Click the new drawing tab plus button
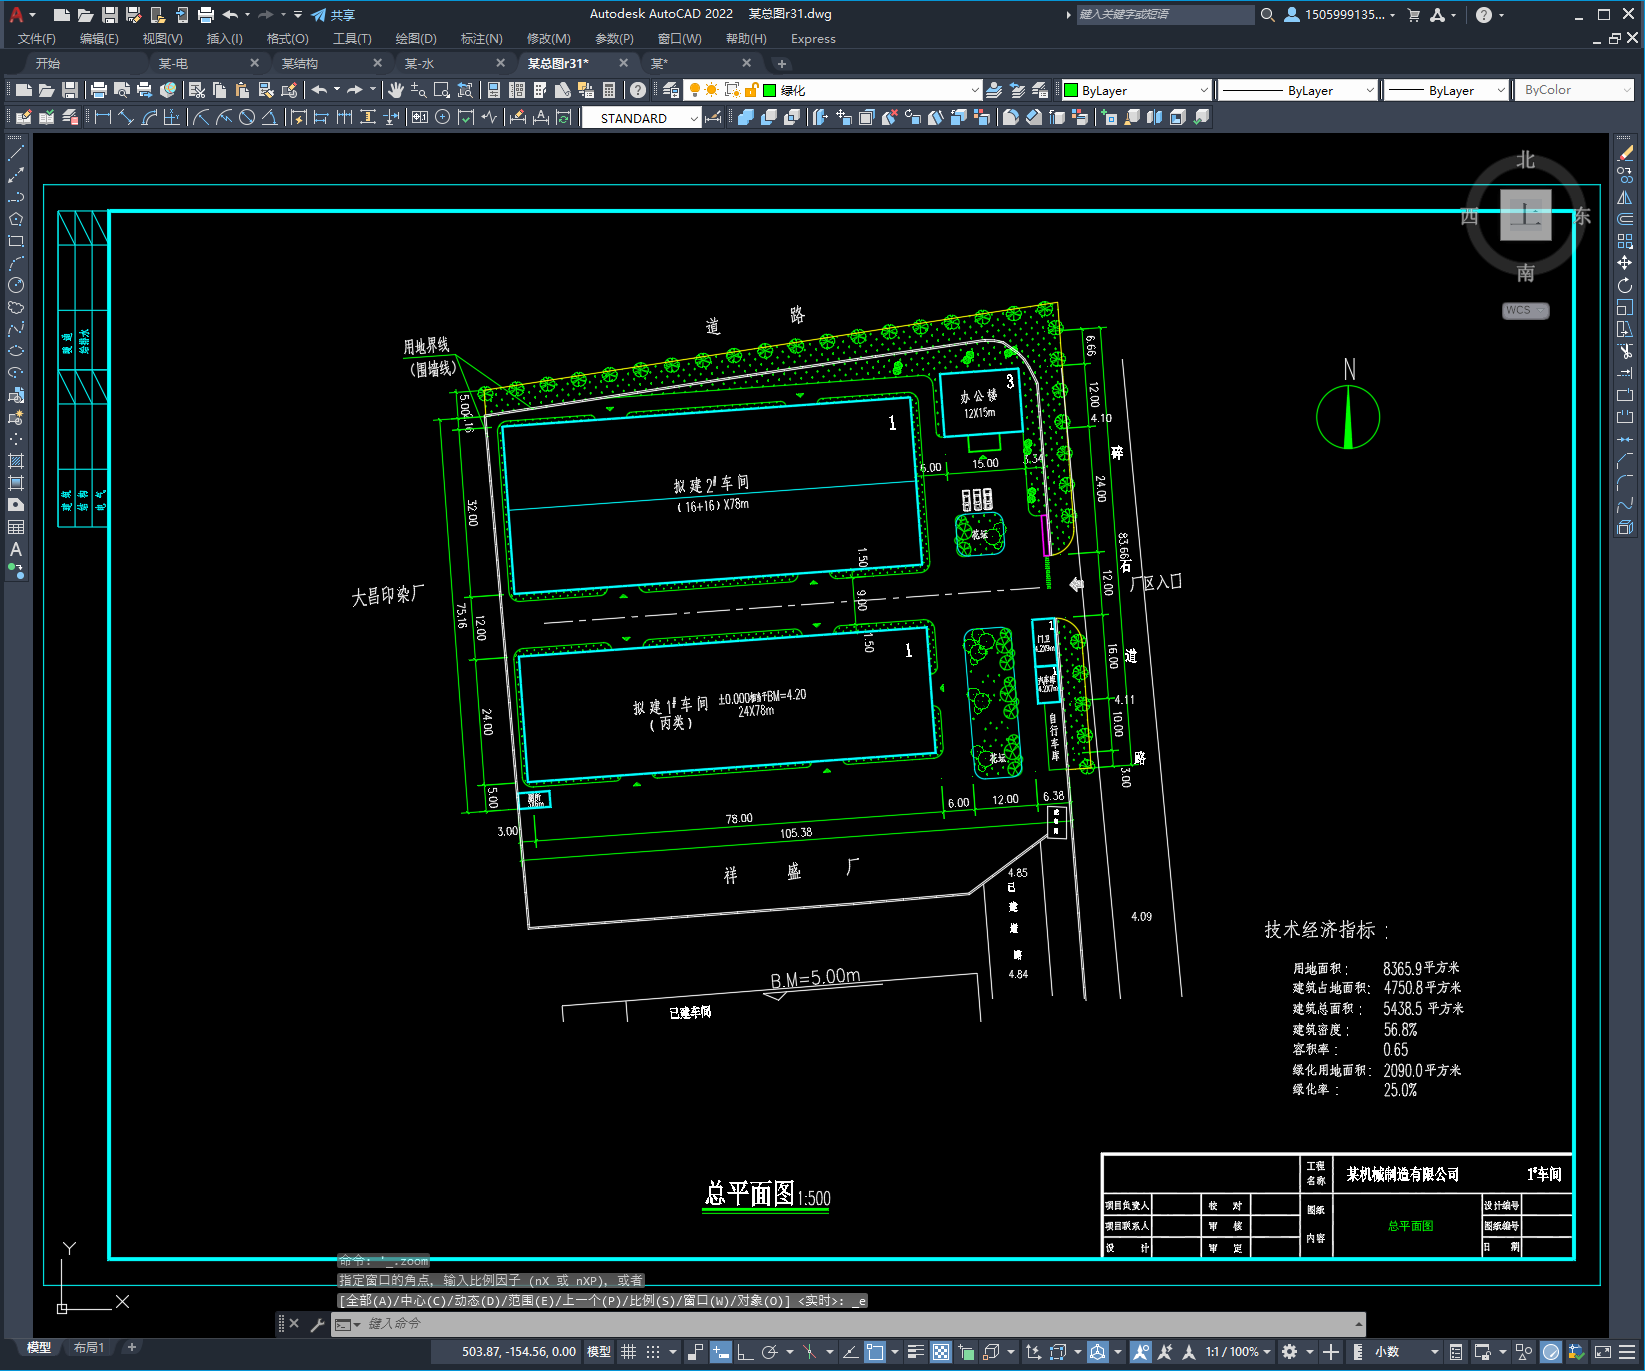The height and width of the screenshot is (1371, 1645). click(782, 63)
